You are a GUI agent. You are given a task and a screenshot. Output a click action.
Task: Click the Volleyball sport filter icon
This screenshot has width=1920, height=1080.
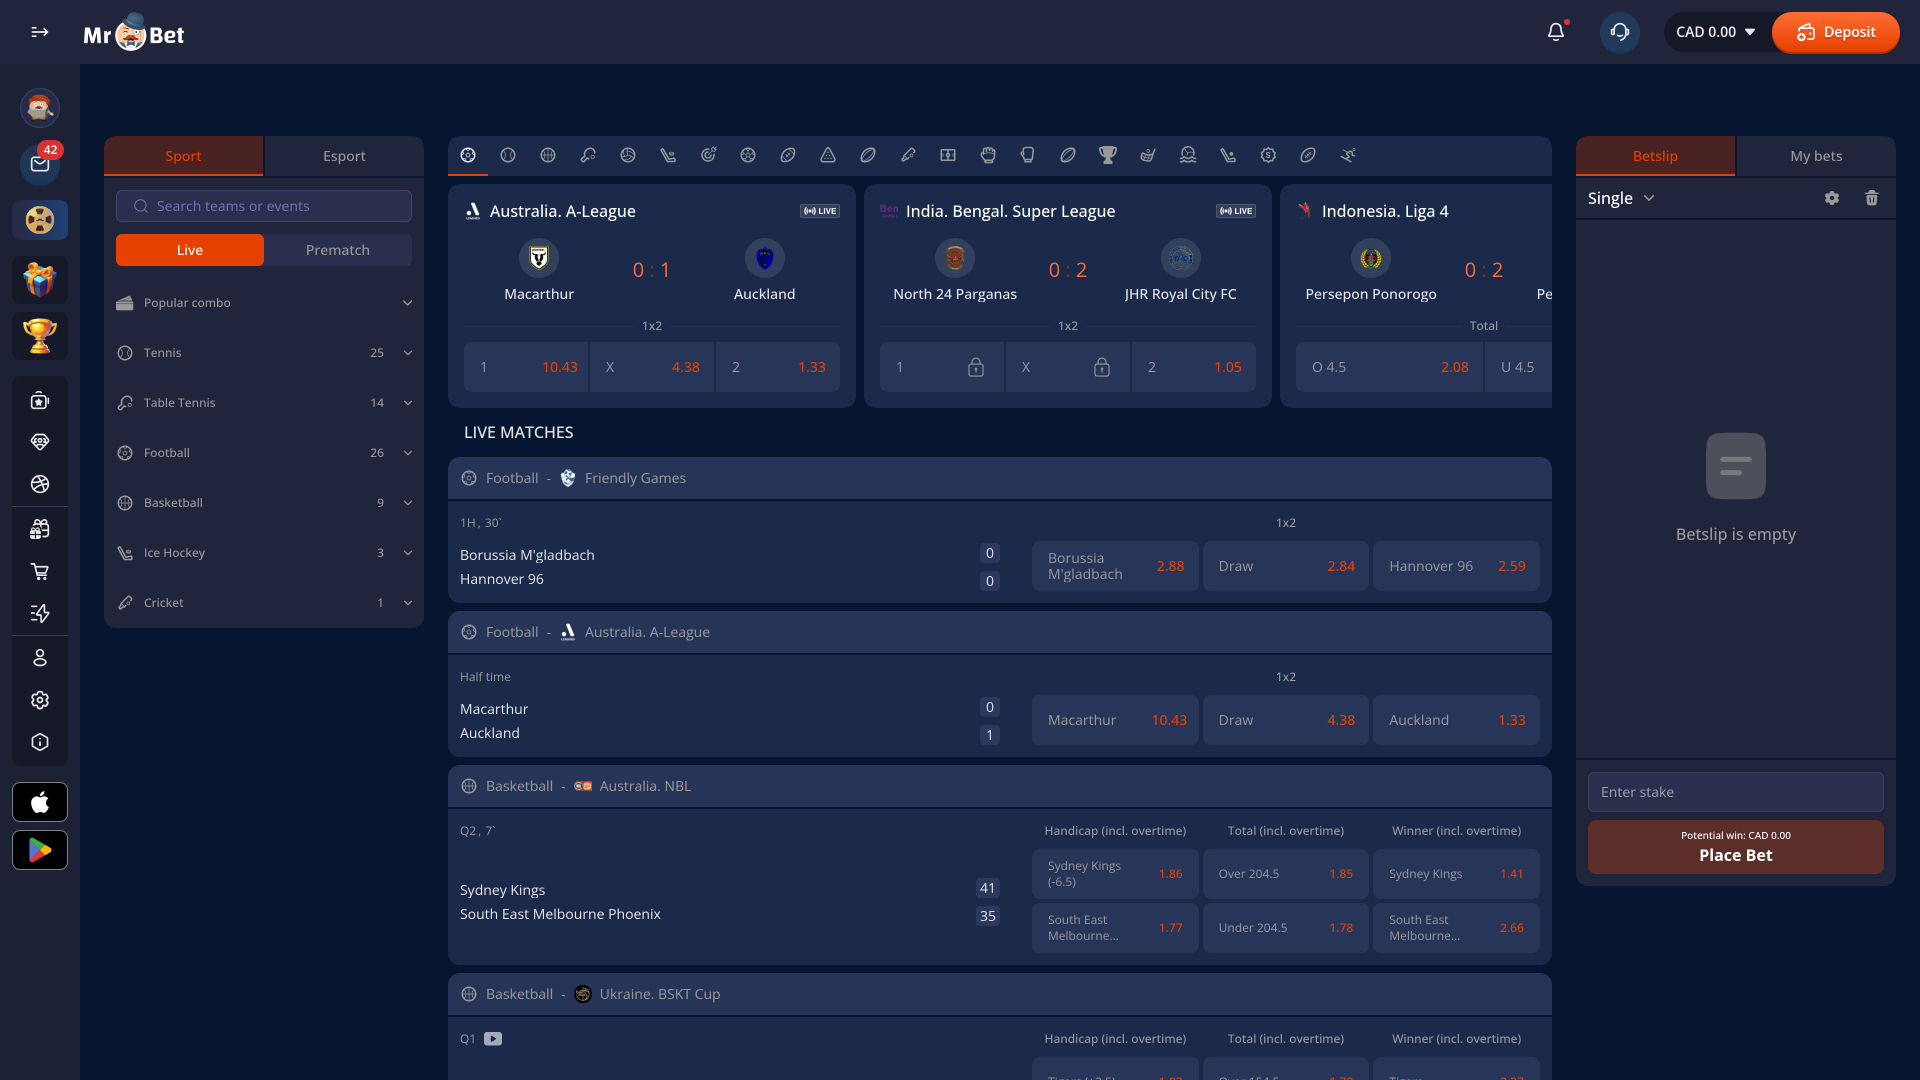tap(627, 156)
